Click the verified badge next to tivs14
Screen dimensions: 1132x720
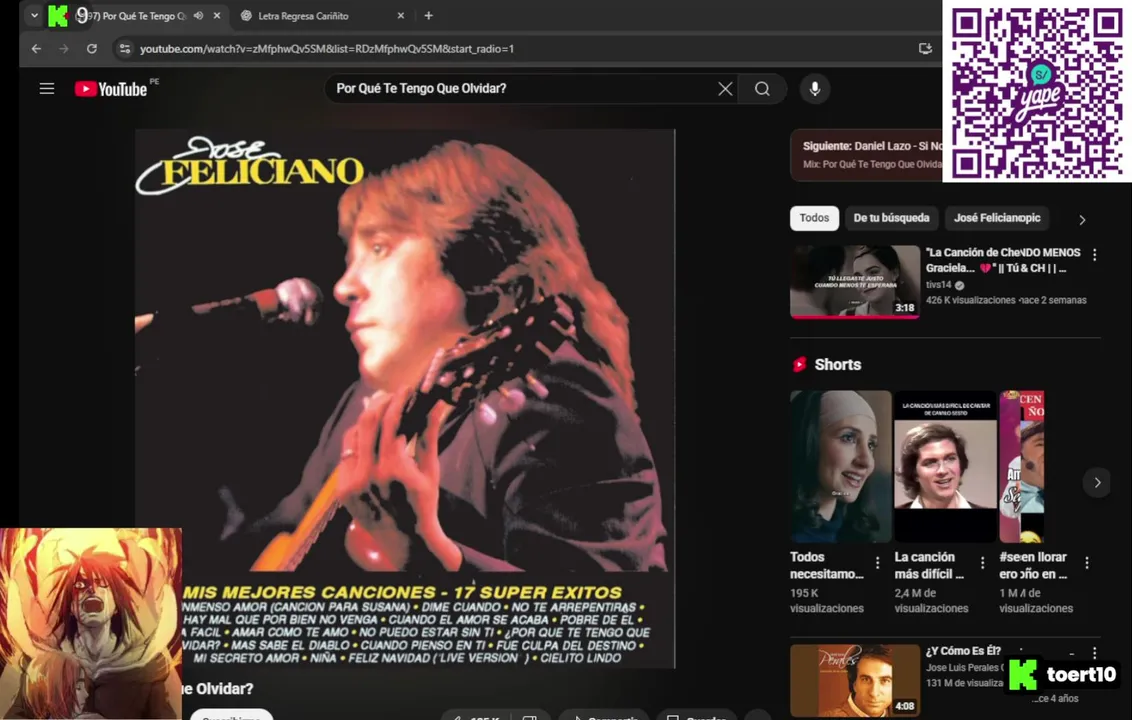coord(959,285)
